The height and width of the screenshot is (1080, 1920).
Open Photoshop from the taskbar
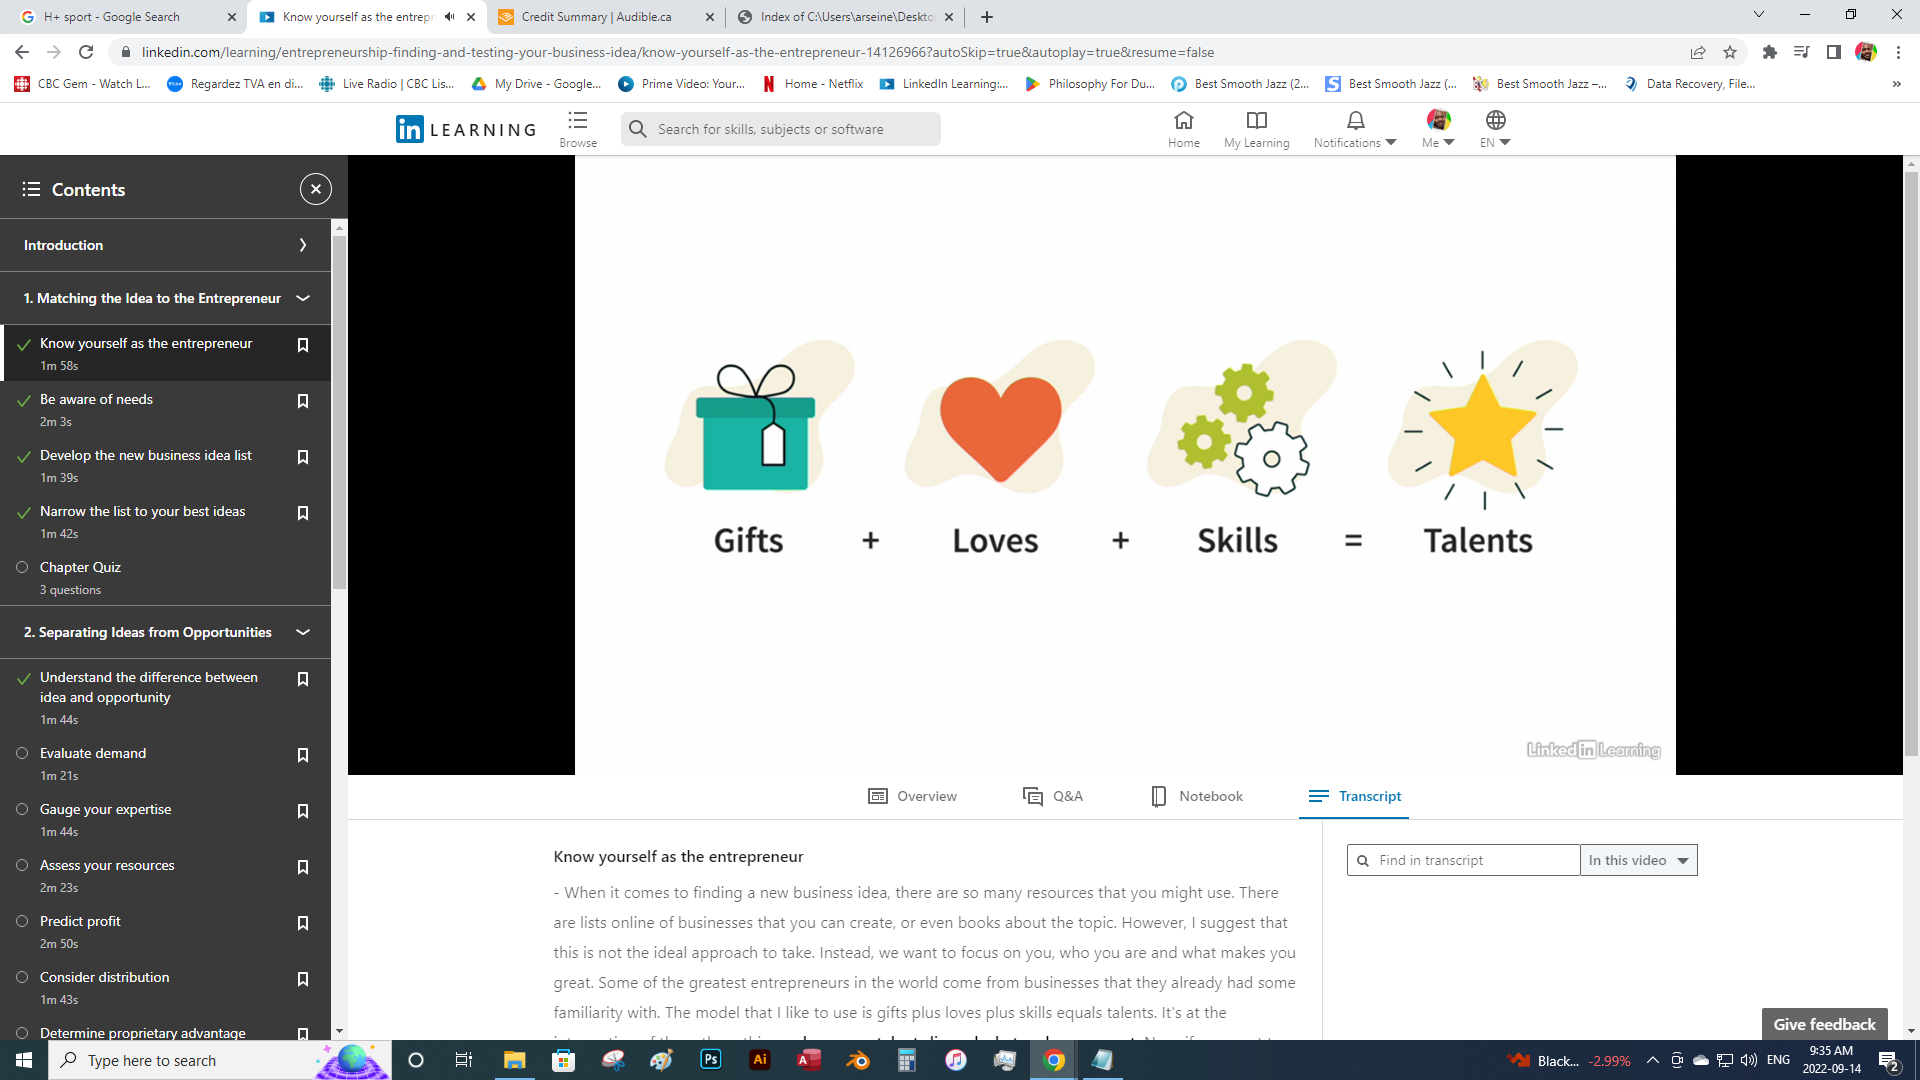click(711, 1060)
